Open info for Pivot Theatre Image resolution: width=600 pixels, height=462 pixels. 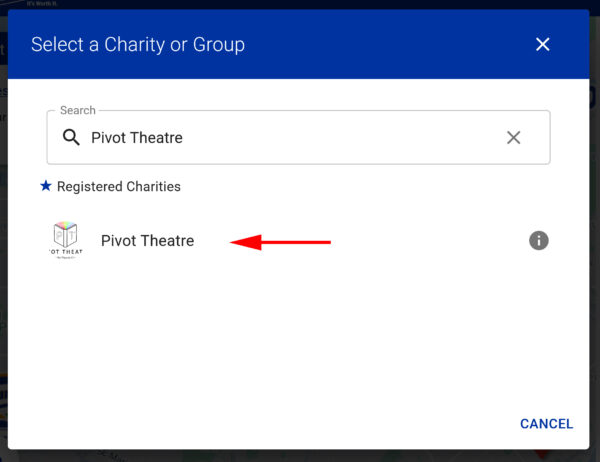(x=539, y=241)
